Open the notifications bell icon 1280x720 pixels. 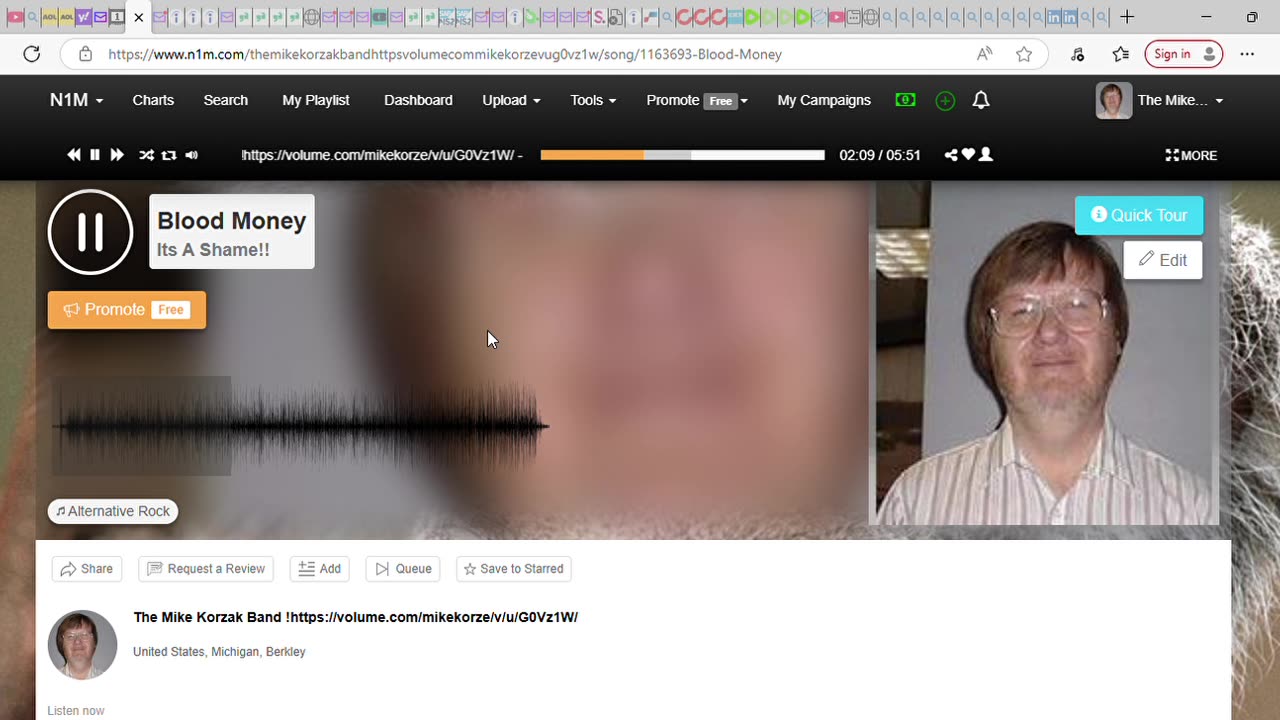pyautogui.click(x=981, y=100)
